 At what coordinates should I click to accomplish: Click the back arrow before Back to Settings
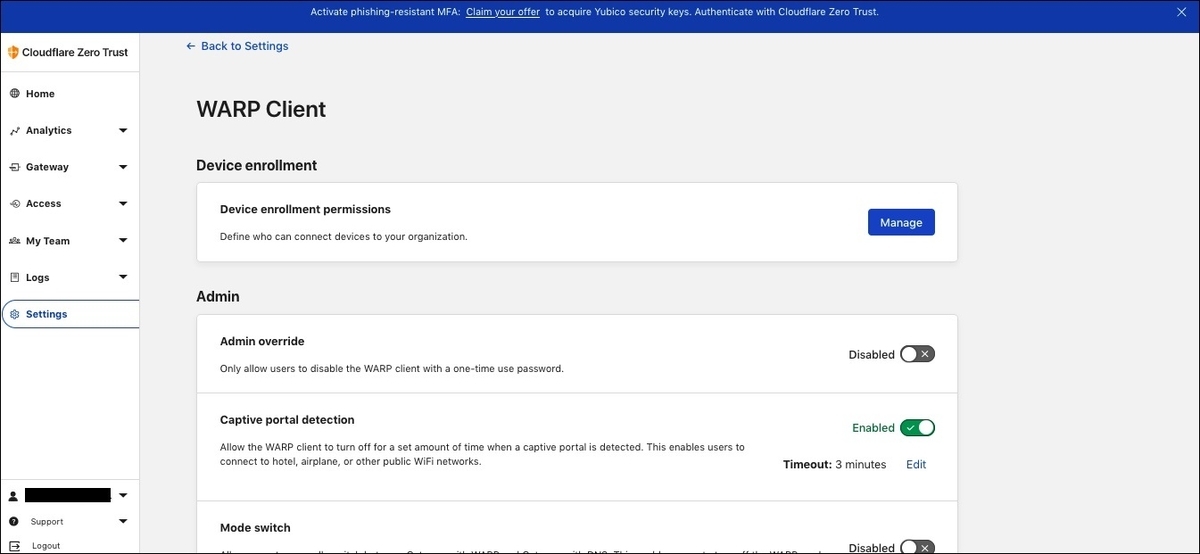pos(190,46)
